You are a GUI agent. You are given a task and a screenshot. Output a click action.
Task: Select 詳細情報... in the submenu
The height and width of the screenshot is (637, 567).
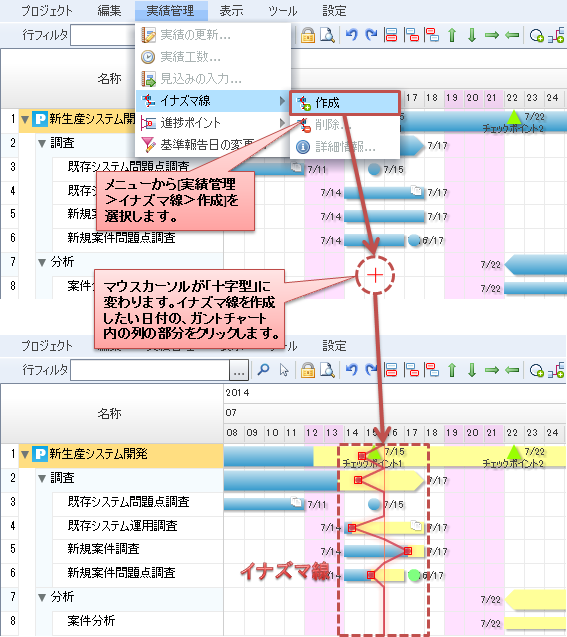(x=345, y=147)
